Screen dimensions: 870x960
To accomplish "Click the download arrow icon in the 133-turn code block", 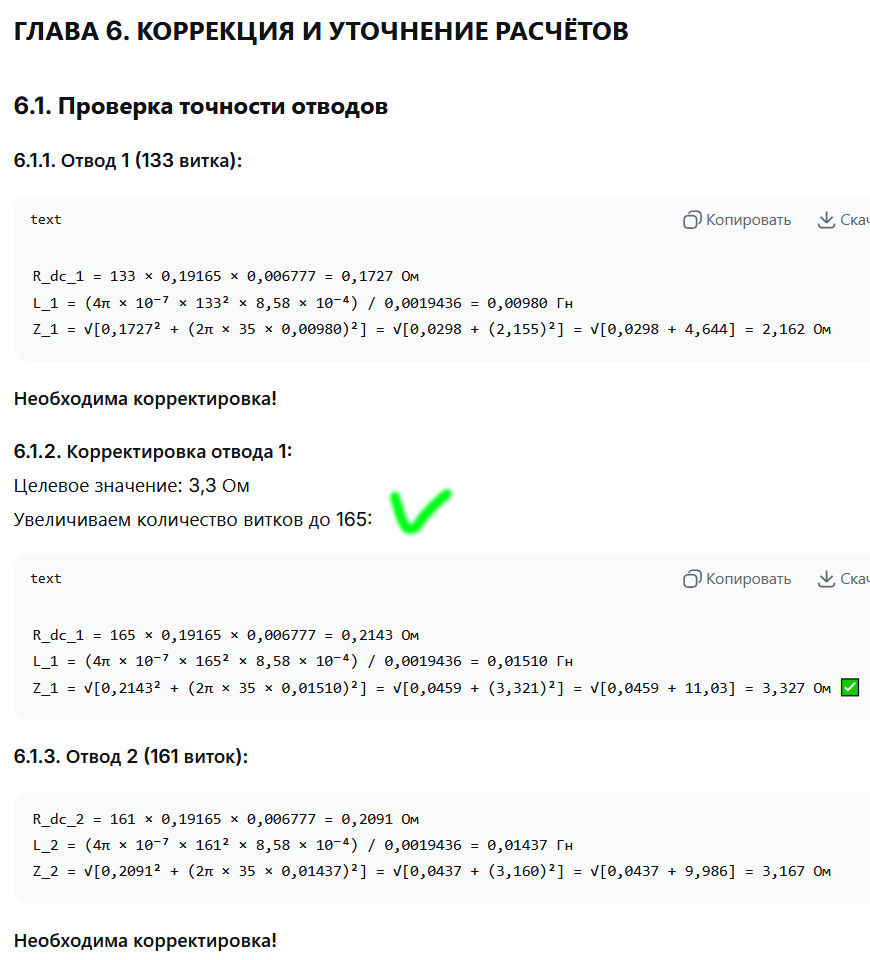I will click(x=826, y=220).
